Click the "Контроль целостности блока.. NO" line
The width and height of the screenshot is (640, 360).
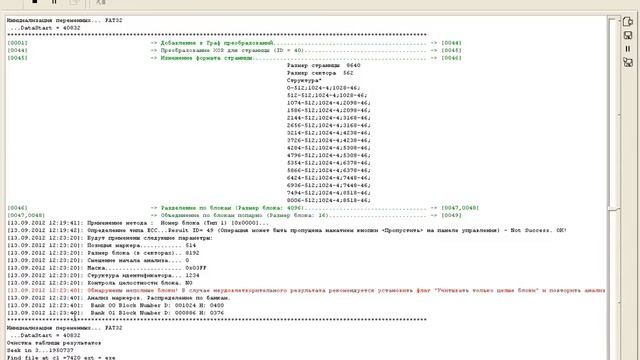click(x=100, y=283)
